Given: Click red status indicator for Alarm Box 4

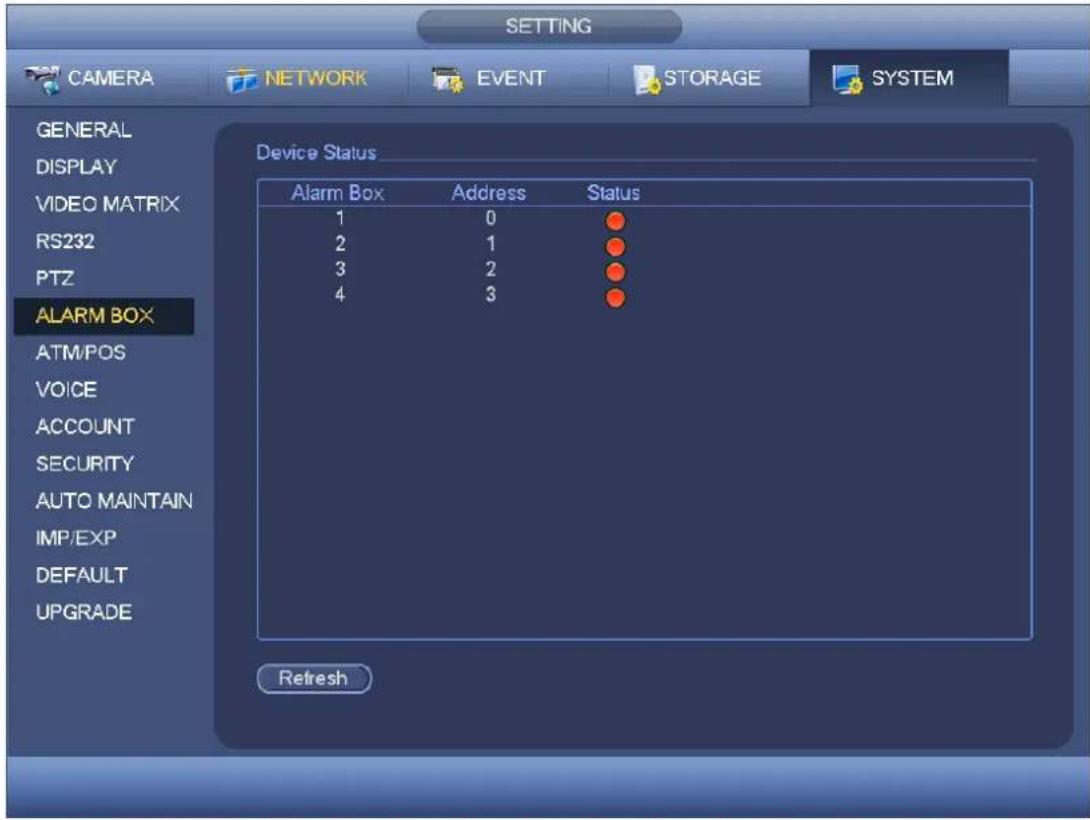Looking at the screenshot, I should tap(615, 298).
